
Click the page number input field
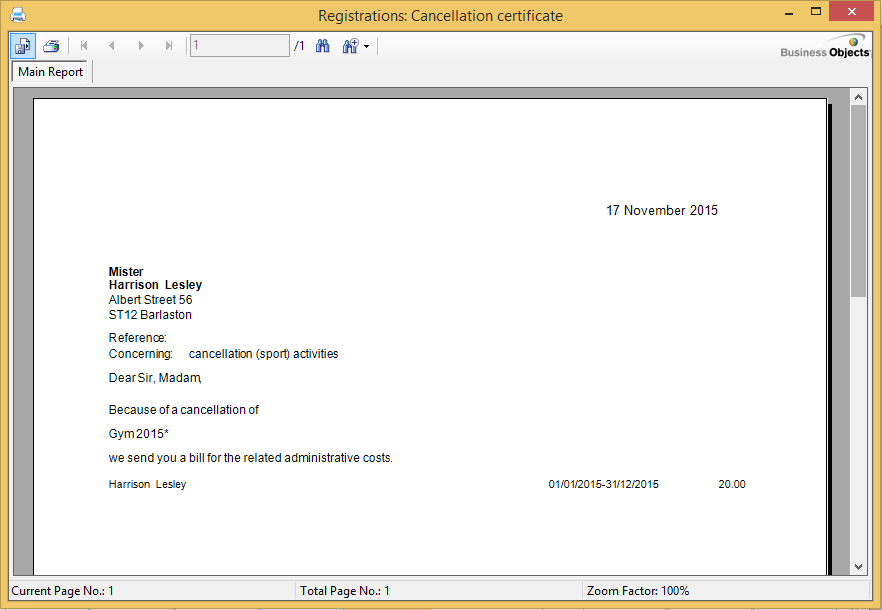239,46
